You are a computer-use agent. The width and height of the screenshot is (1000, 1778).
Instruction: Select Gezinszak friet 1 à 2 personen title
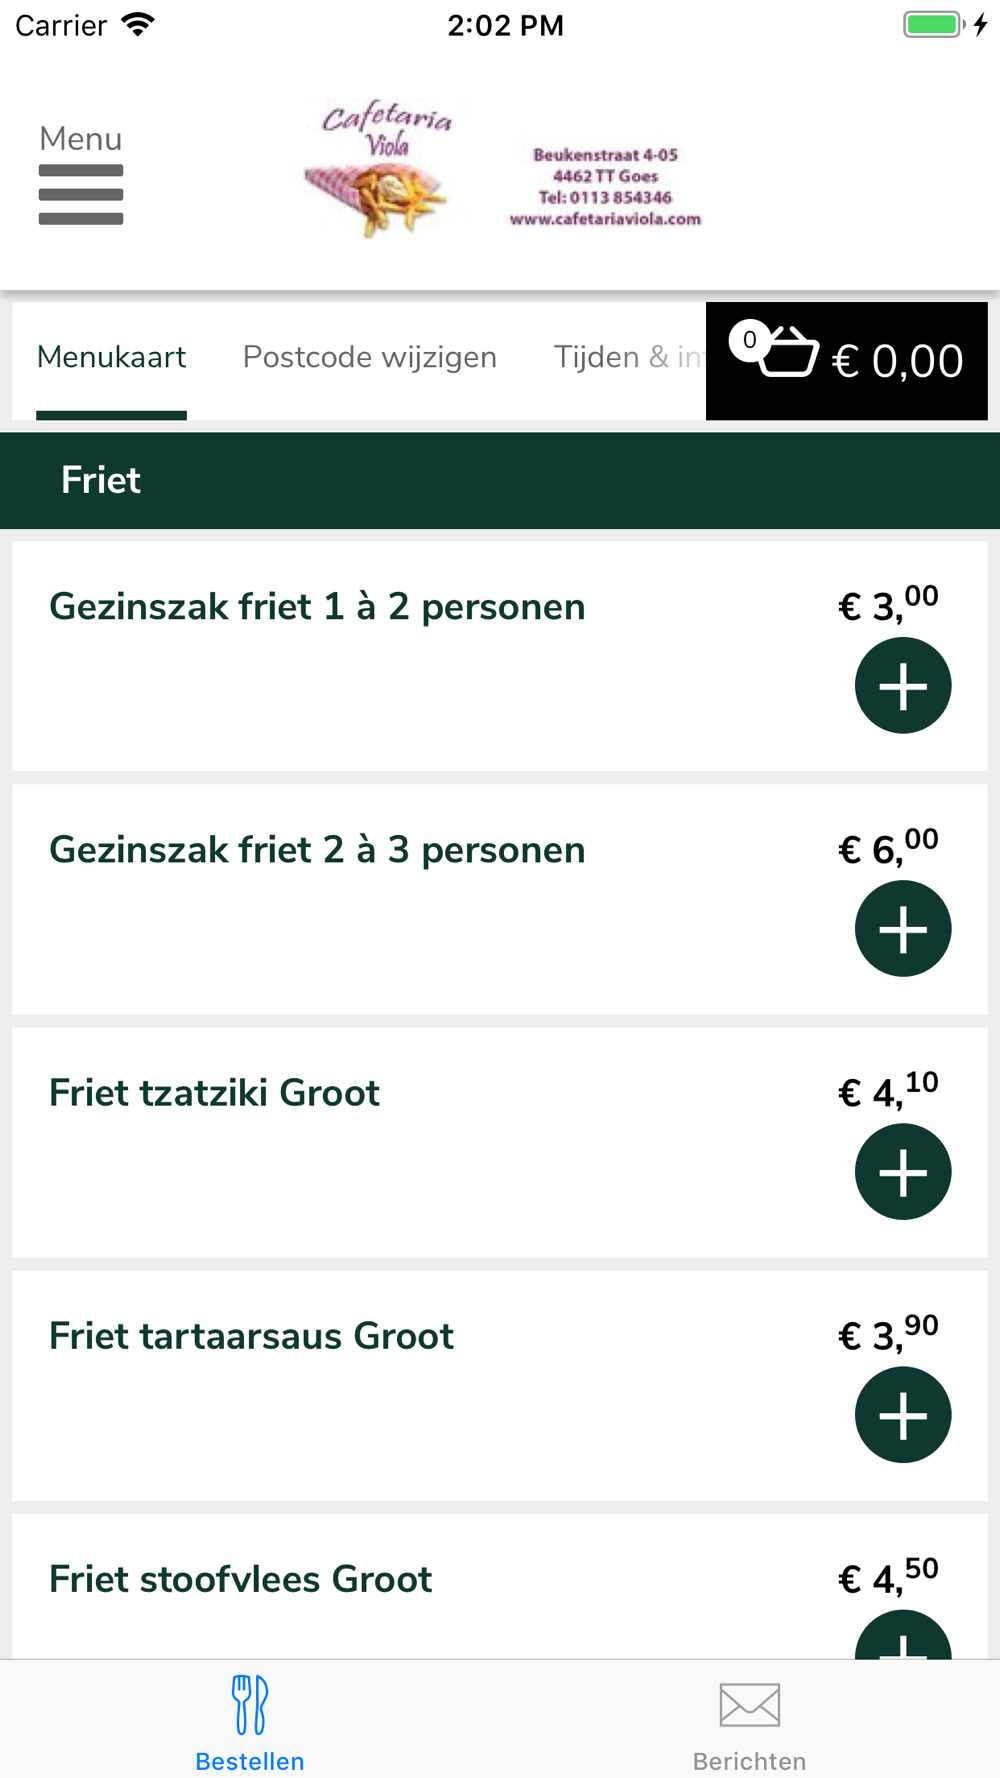pos(317,607)
